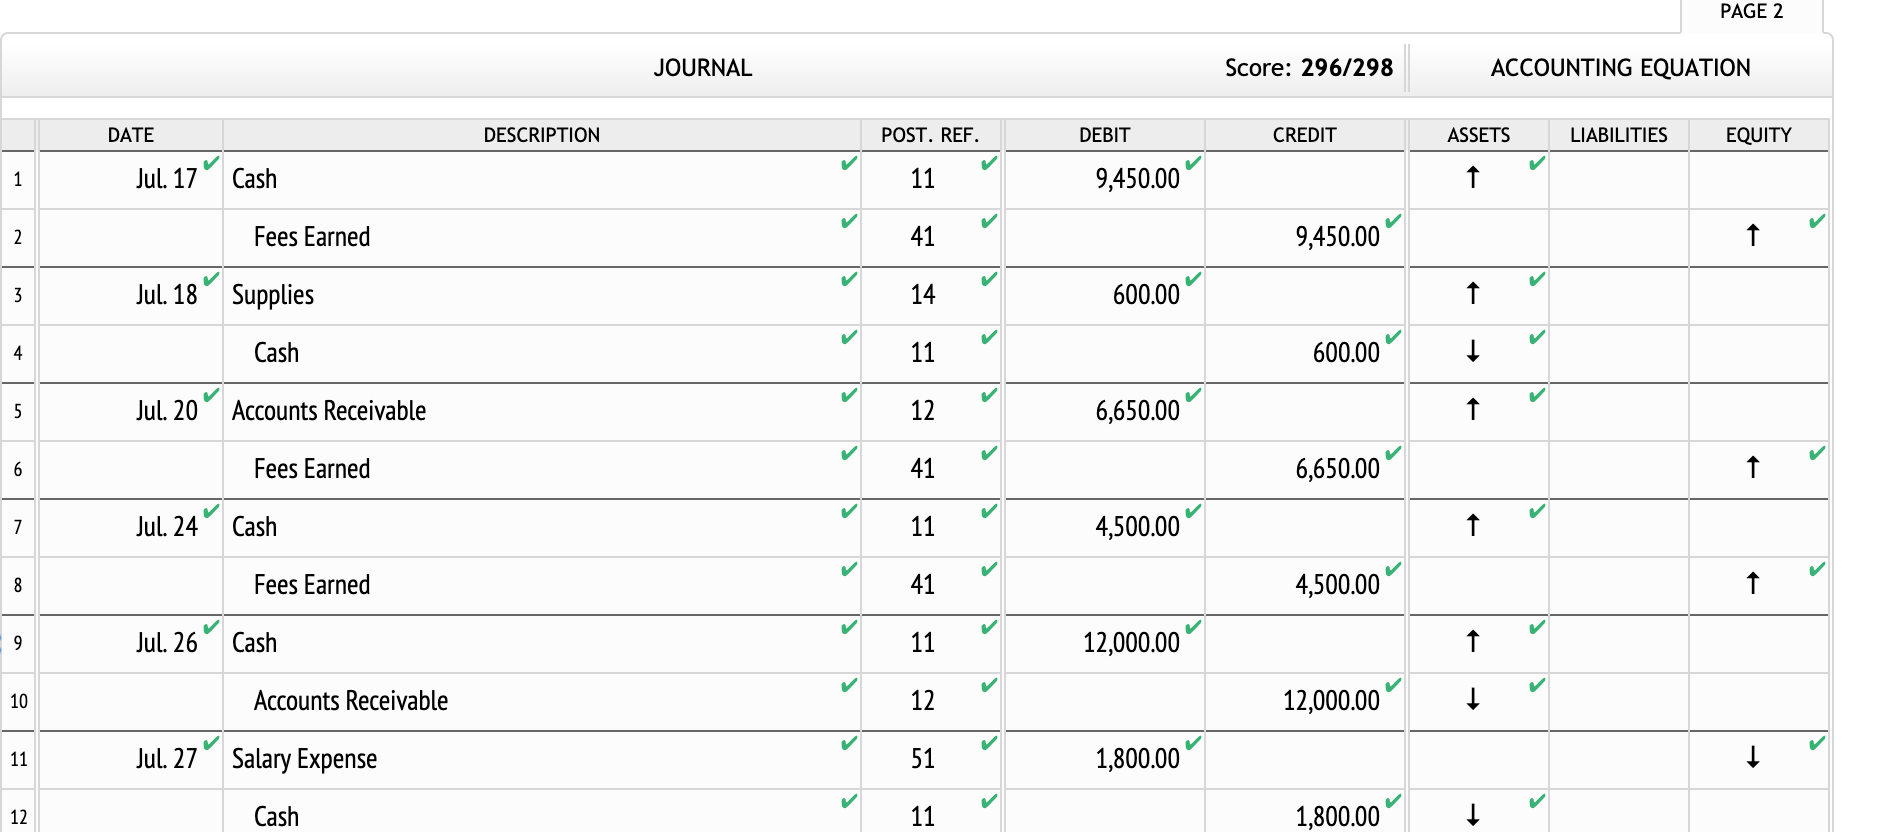Click post ref 14 for Supplies
The height and width of the screenshot is (832, 1882).
(922, 295)
